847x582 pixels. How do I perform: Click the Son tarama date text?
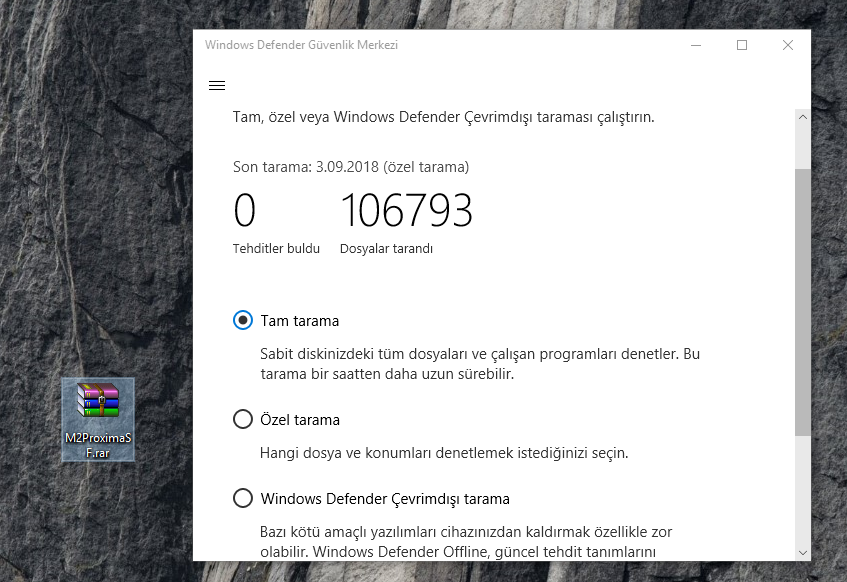coord(351,167)
